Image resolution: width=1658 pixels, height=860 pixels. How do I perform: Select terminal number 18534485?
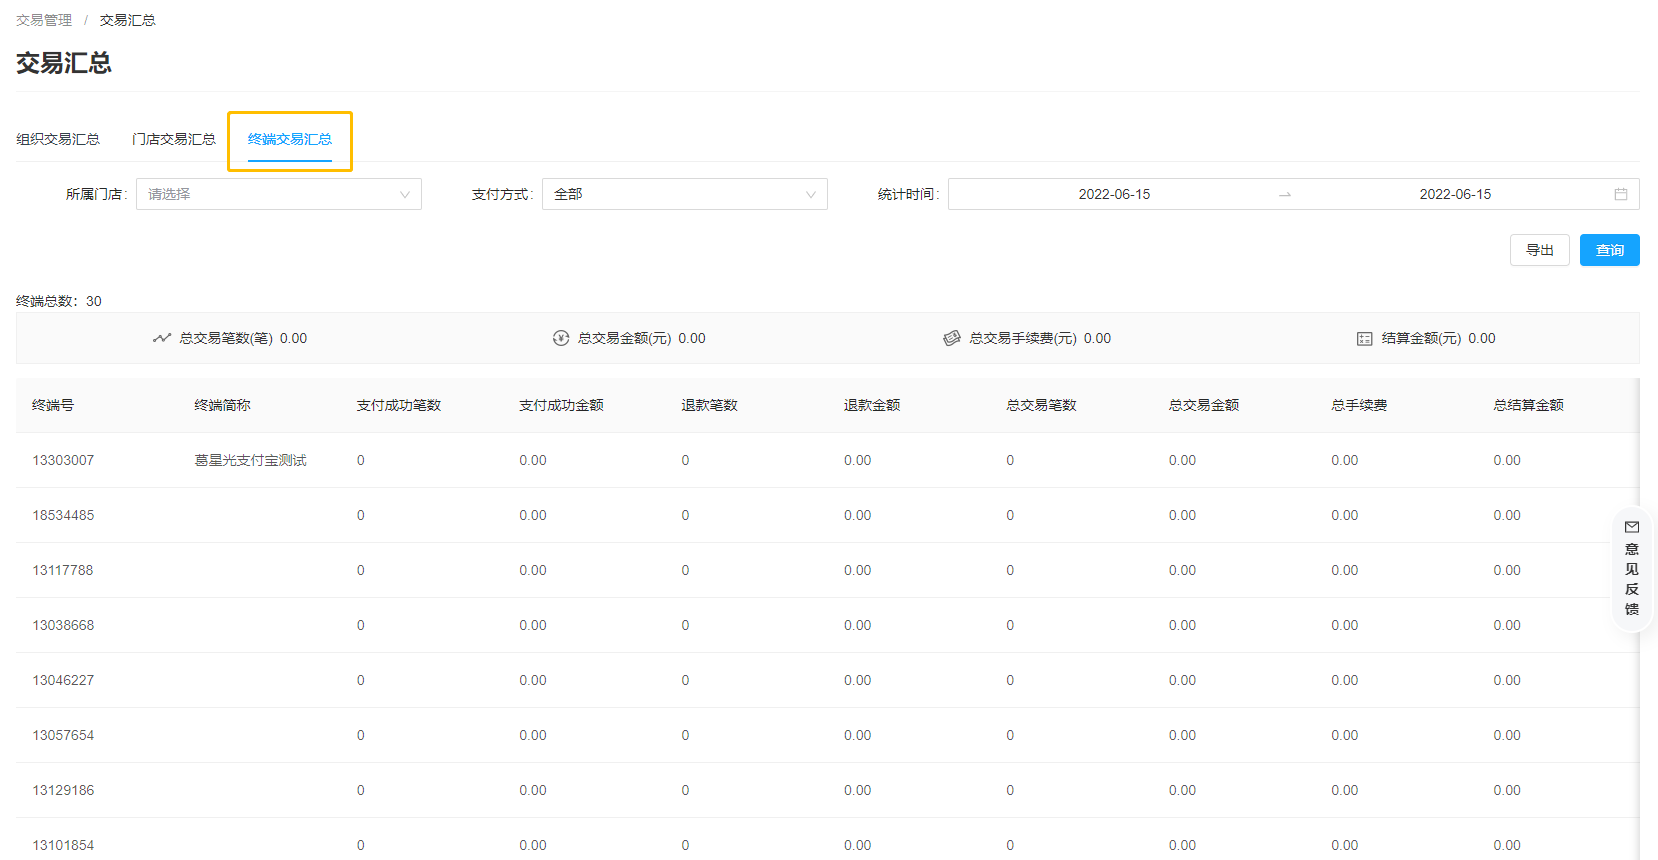63,515
